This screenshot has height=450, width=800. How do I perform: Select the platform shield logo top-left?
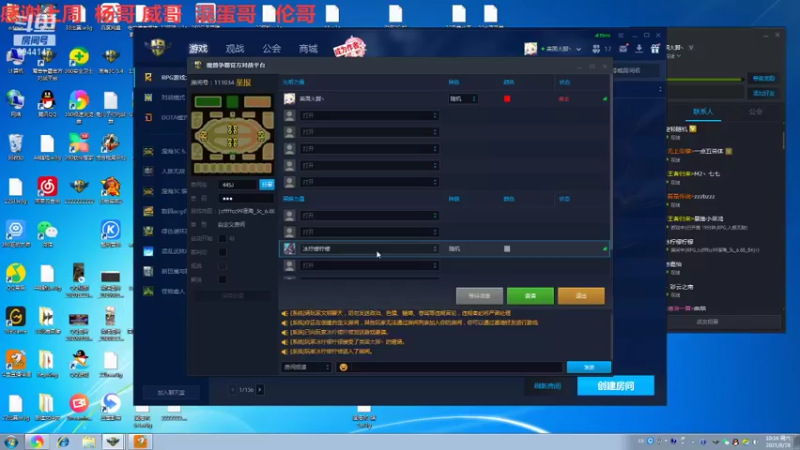[158, 47]
